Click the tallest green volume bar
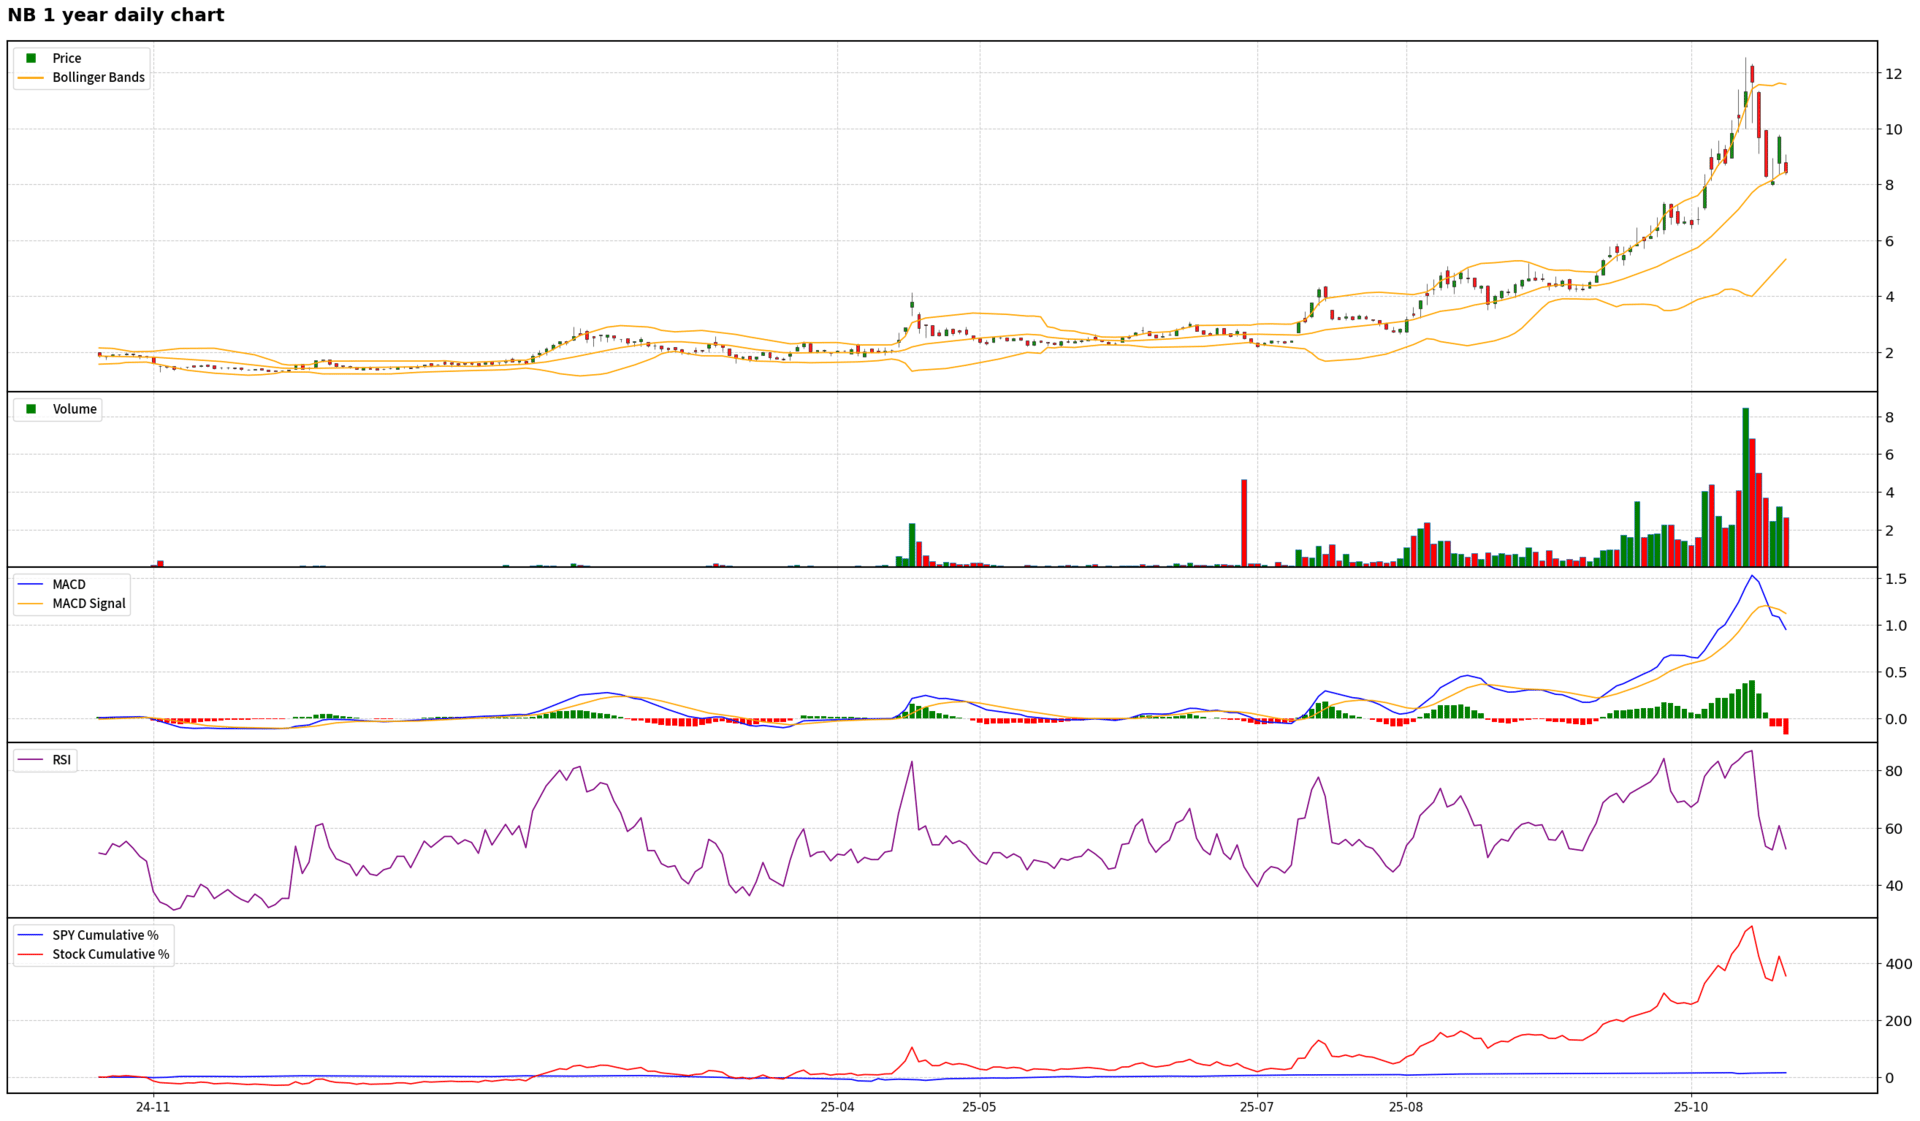Viewport: 1920px width, 1121px height. (1745, 487)
